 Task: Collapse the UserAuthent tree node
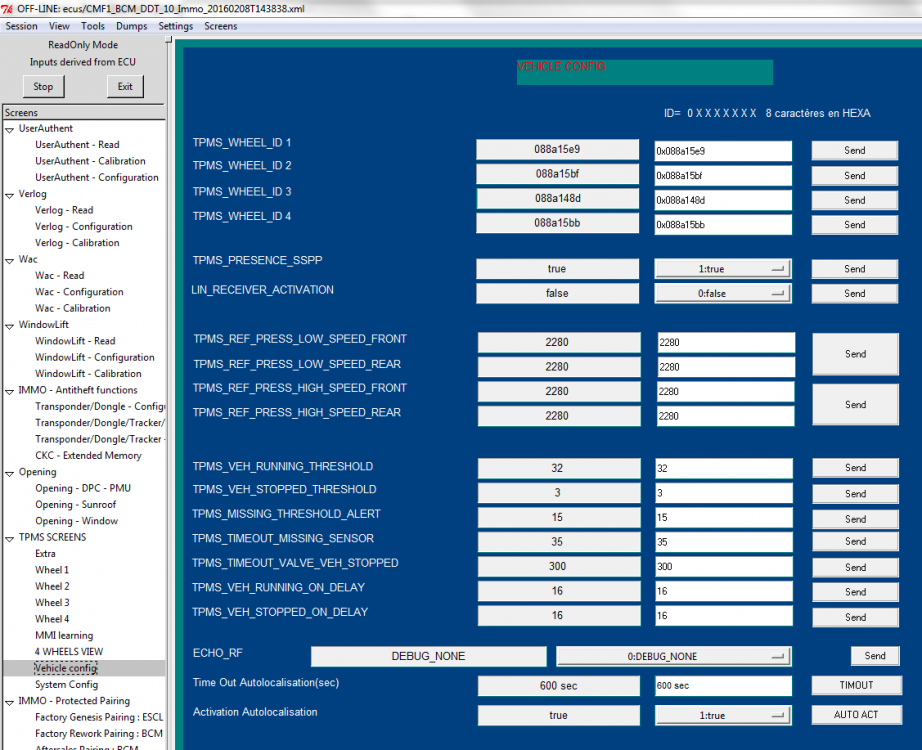9,129
